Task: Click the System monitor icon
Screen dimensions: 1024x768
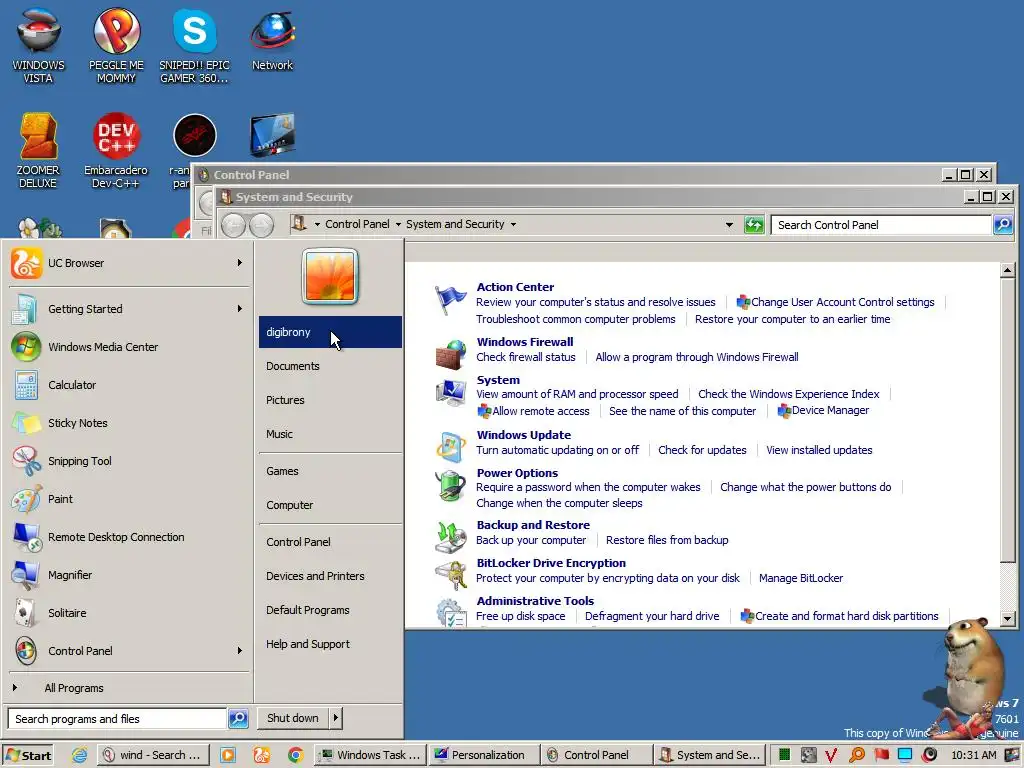Action: coord(451,392)
